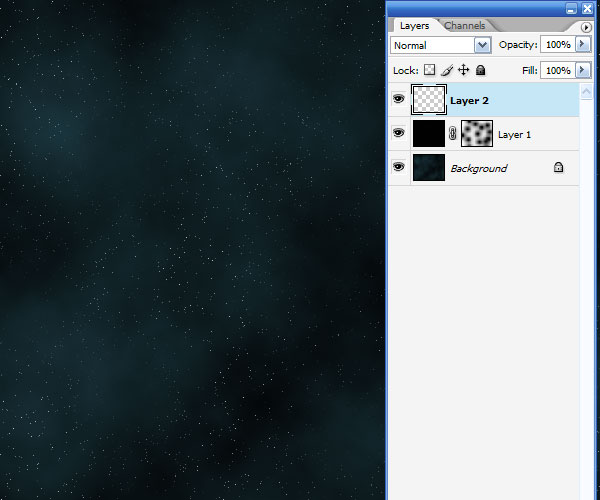Image resolution: width=600 pixels, height=500 pixels.
Task: Open the Fill slider arrow
Action: [583, 70]
